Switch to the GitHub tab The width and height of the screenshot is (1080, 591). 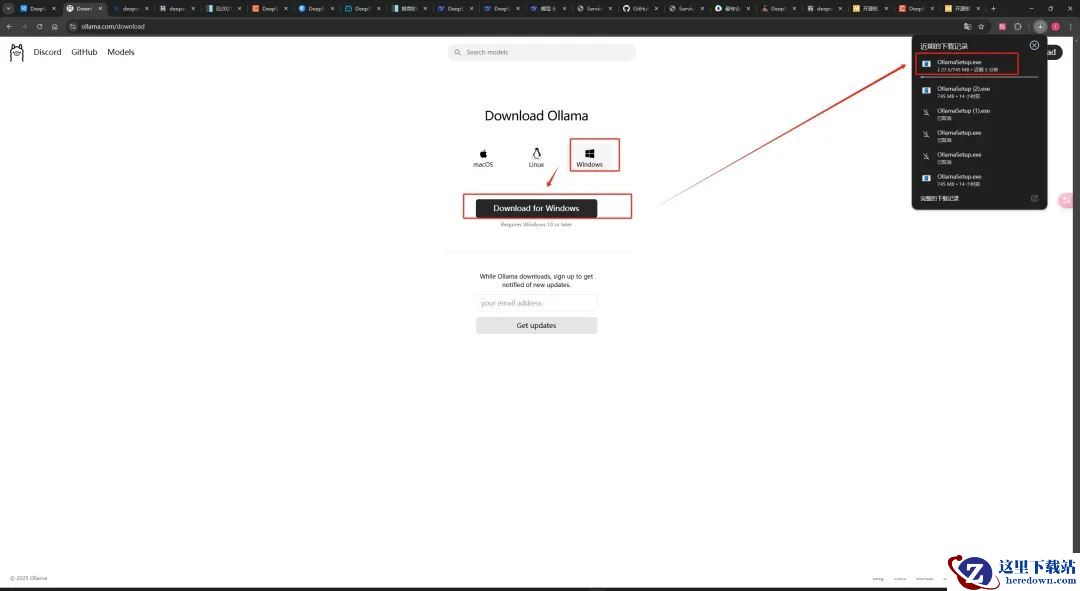[x=640, y=8]
